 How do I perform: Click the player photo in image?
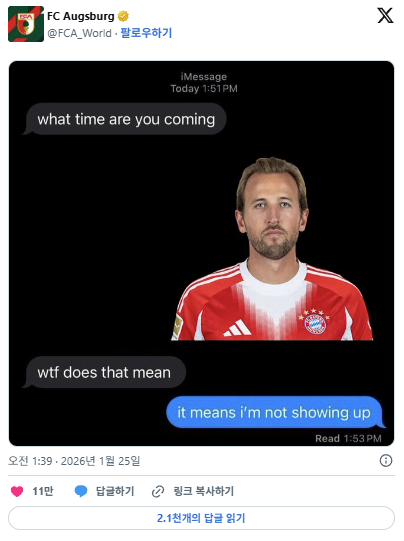(272, 249)
